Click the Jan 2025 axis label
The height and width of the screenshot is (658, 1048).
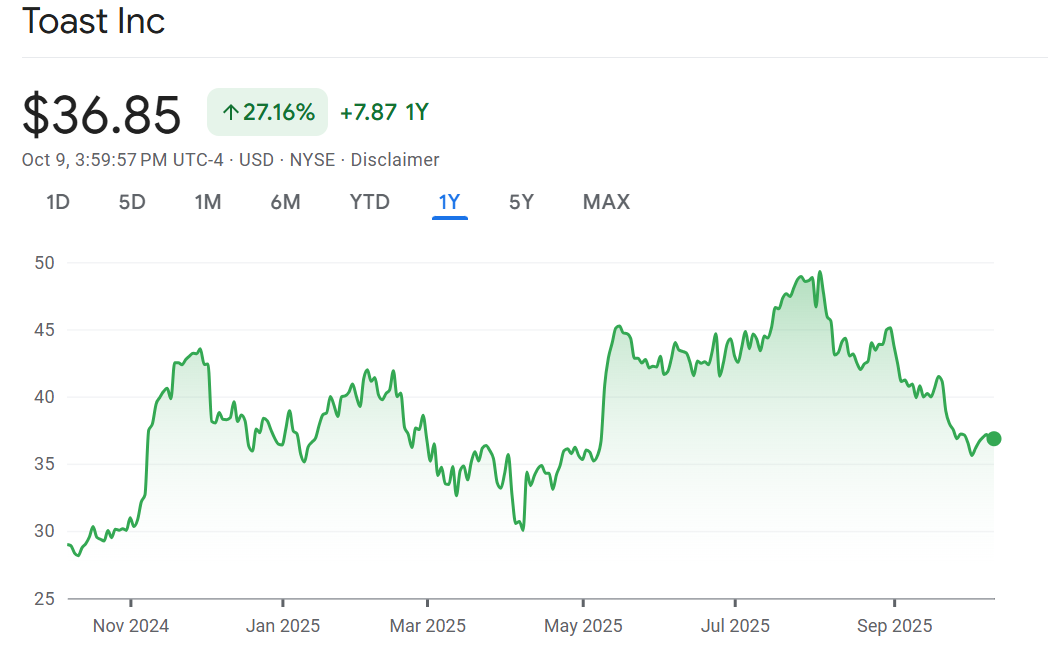pyautogui.click(x=283, y=626)
